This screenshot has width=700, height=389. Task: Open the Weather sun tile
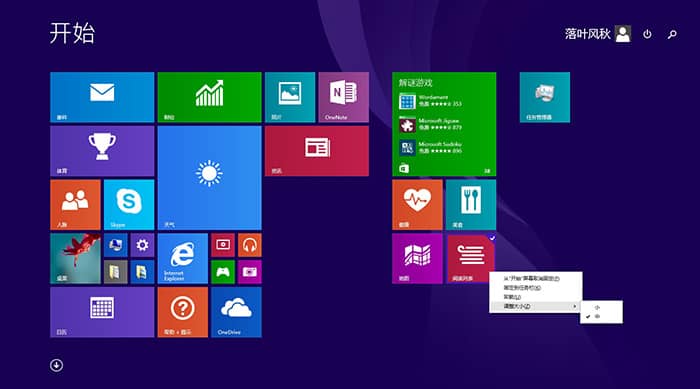(209, 178)
